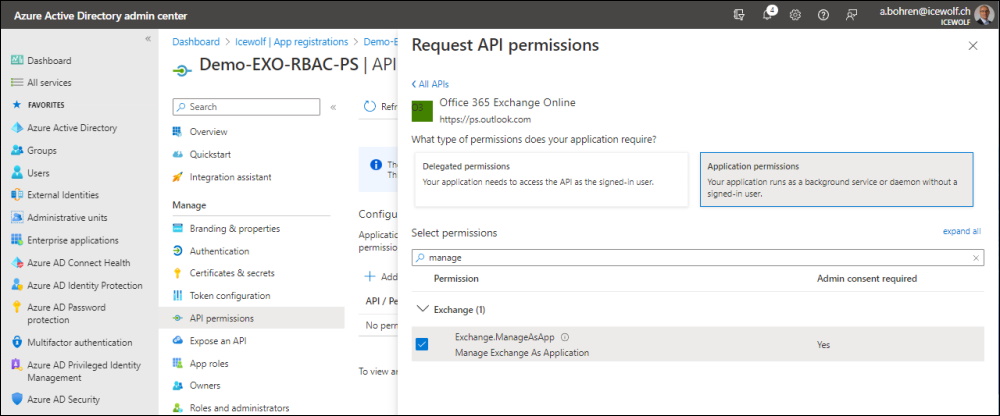Click the Azure Active Directory sidebar icon
Screen dimensions: 1000x416
pyautogui.click(x=17, y=128)
